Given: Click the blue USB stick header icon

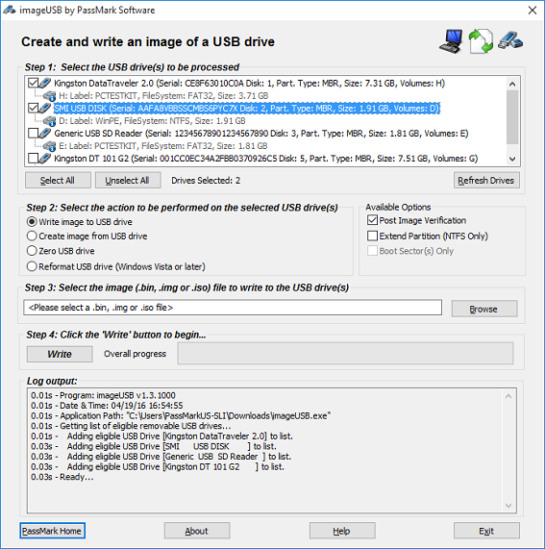Looking at the screenshot, I should coord(510,41).
